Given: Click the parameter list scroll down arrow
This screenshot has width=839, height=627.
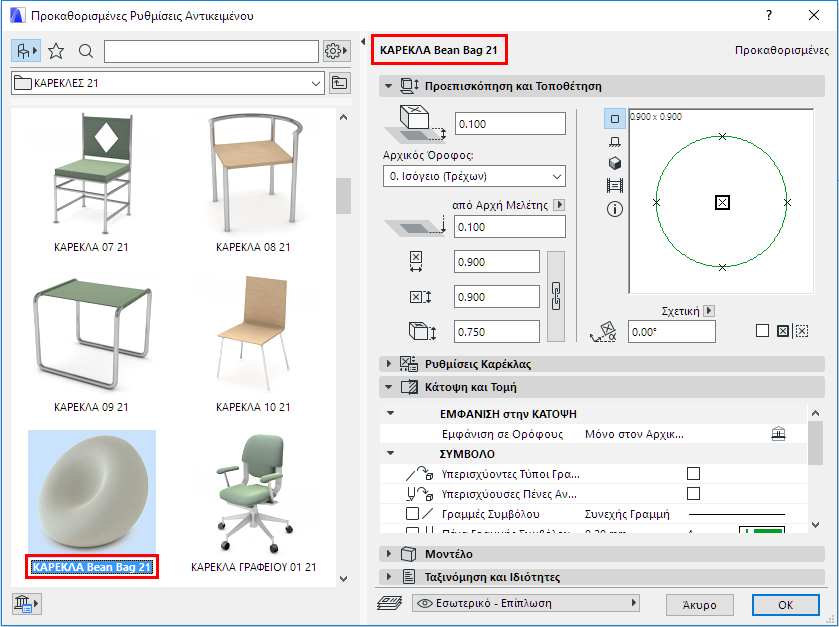Looking at the screenshot, I should click(815, 525).
